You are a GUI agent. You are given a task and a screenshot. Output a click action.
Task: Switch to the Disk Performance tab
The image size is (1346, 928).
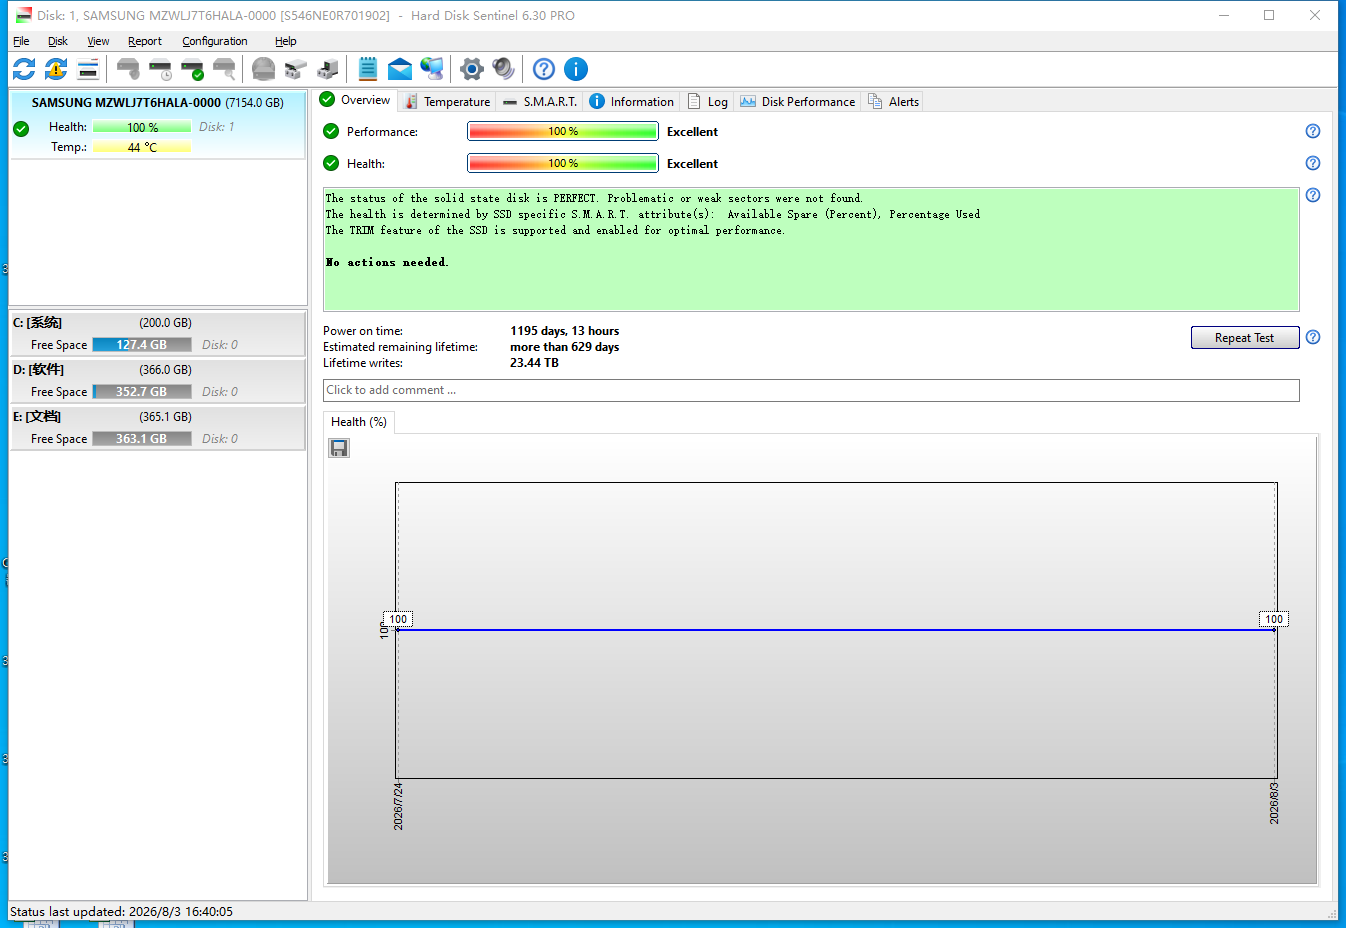tap(798, 102)
